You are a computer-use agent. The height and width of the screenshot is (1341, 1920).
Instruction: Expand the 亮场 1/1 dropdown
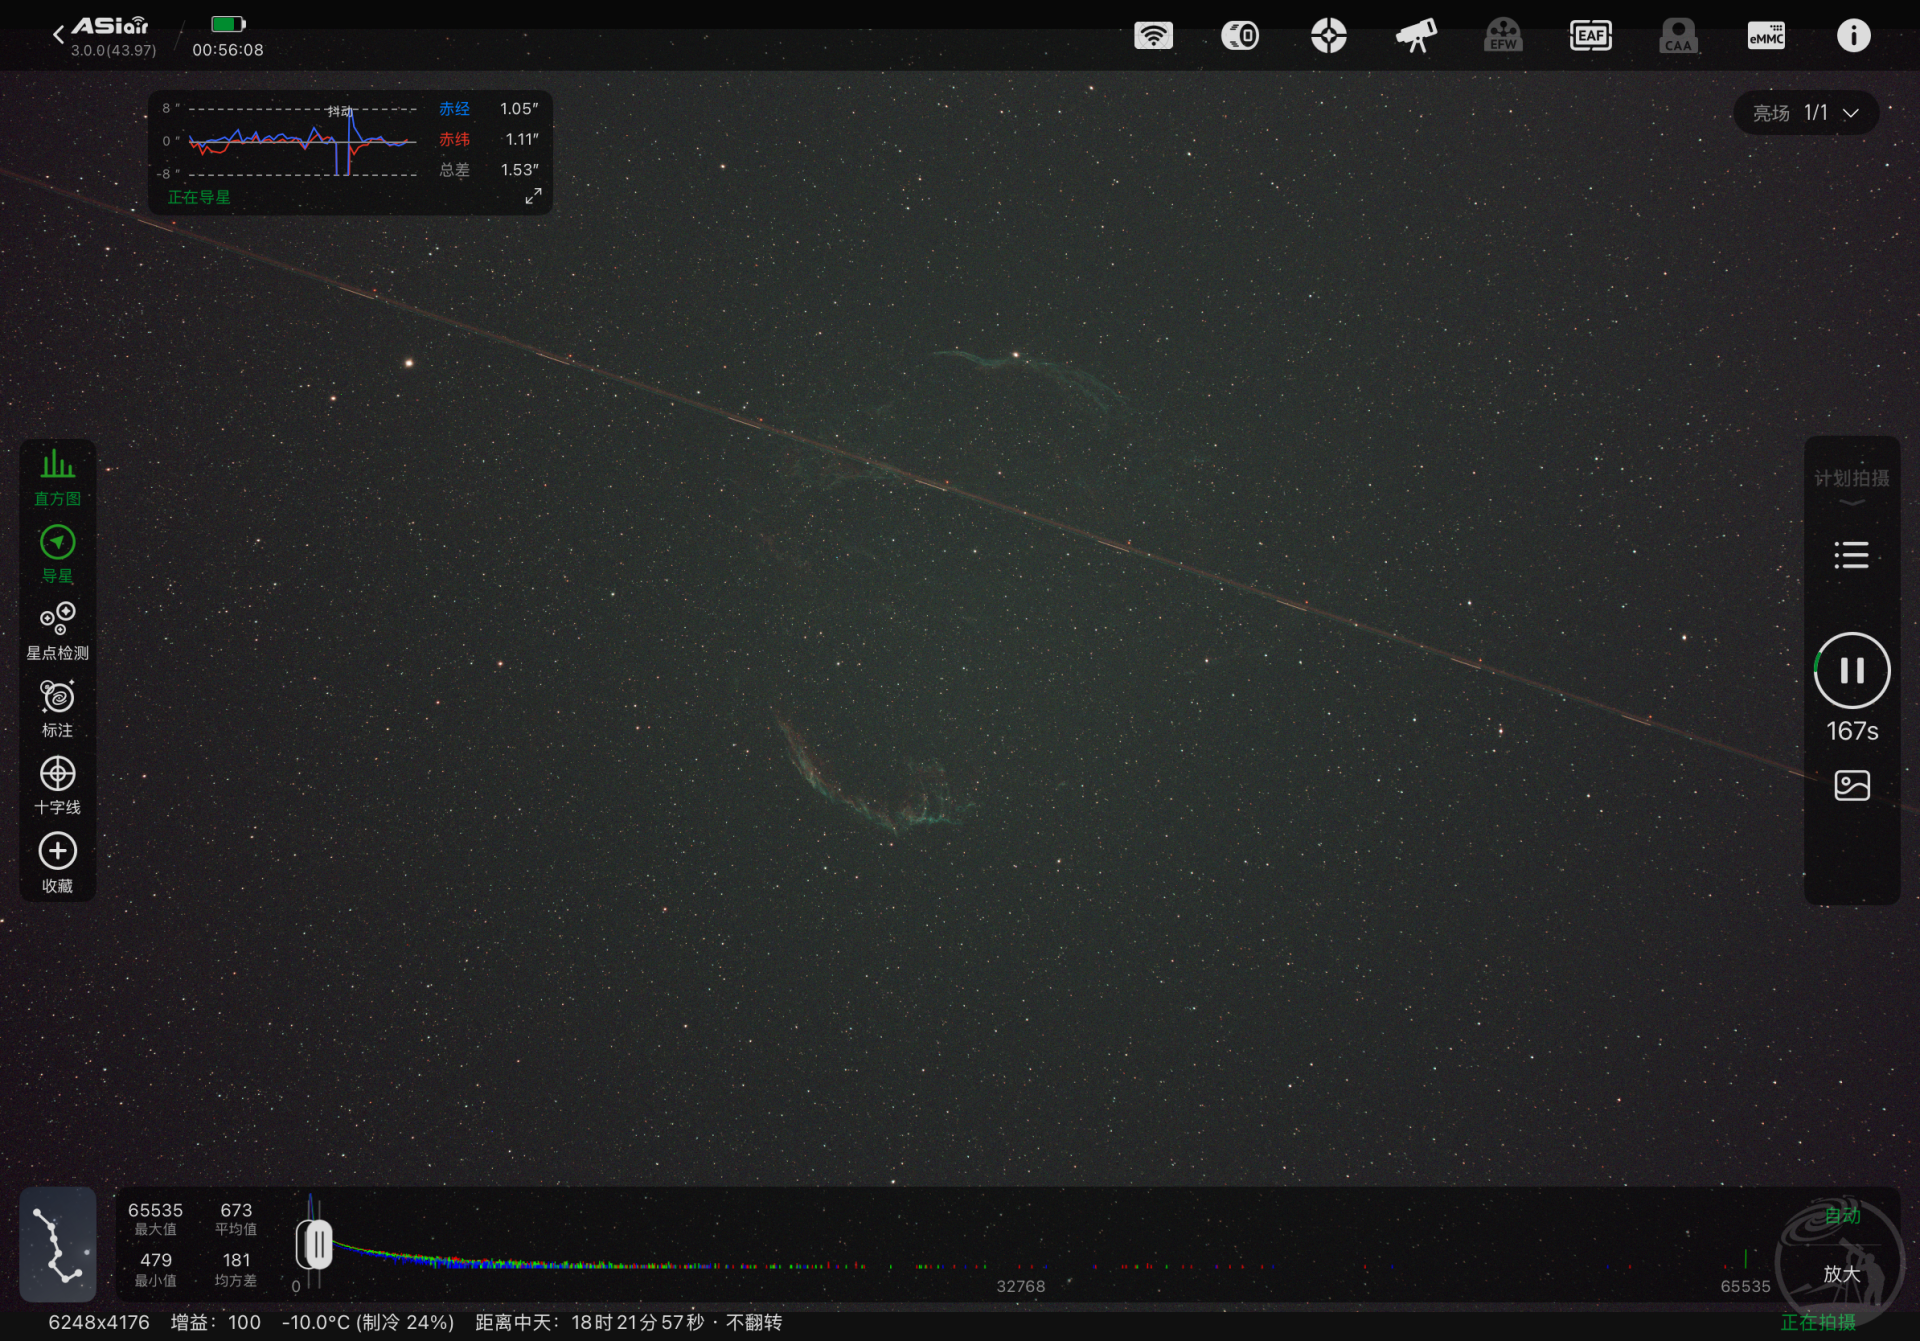coord(1805,113)
